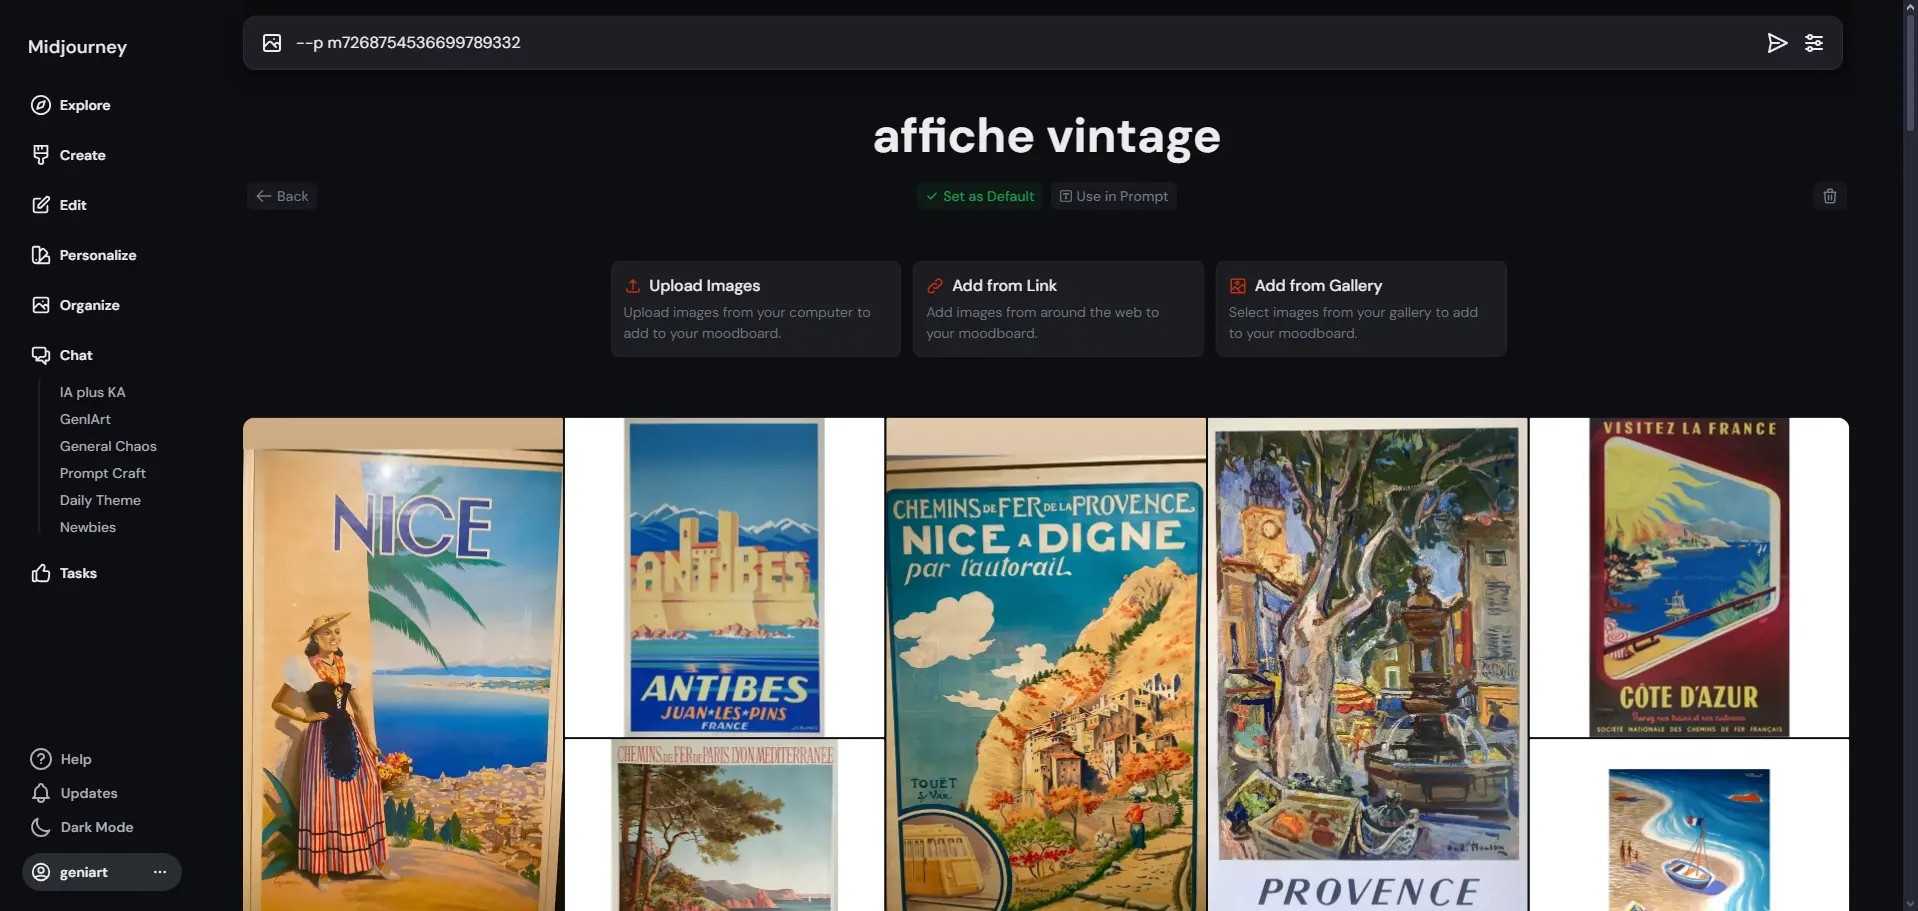Click the affiche vintage moodboard title

click(x=1047, y=136)
